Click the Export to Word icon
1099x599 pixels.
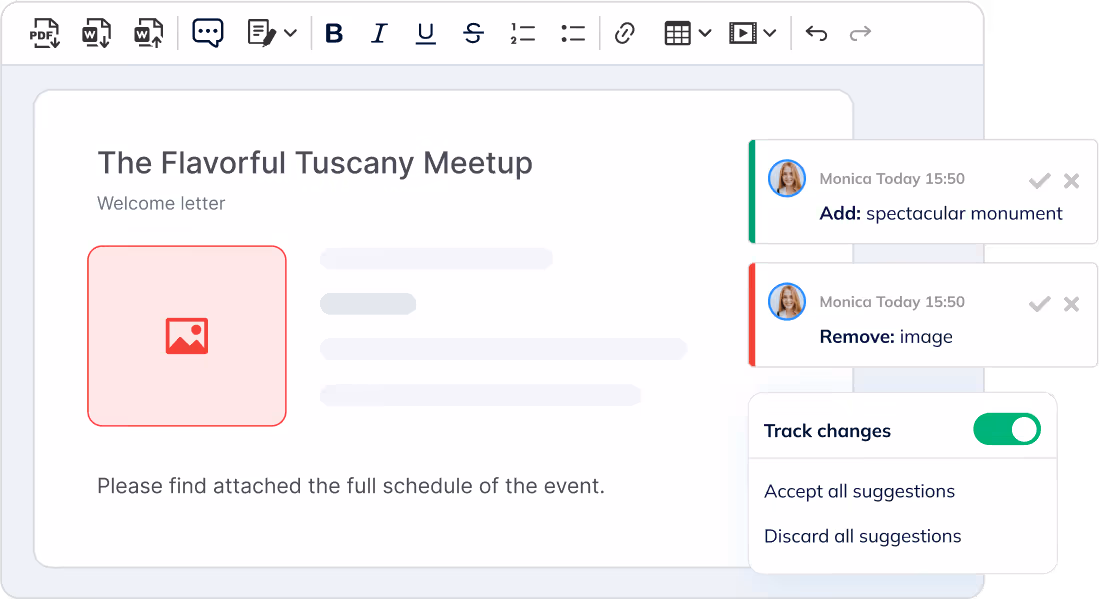pyautogui.click(x=97, y=33)
